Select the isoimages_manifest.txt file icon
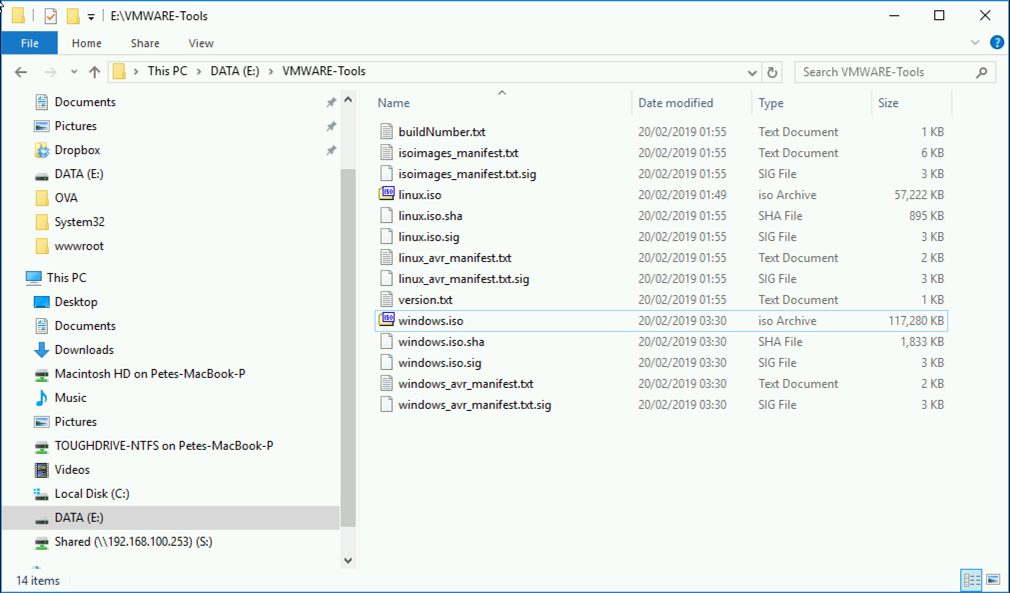 386,153
